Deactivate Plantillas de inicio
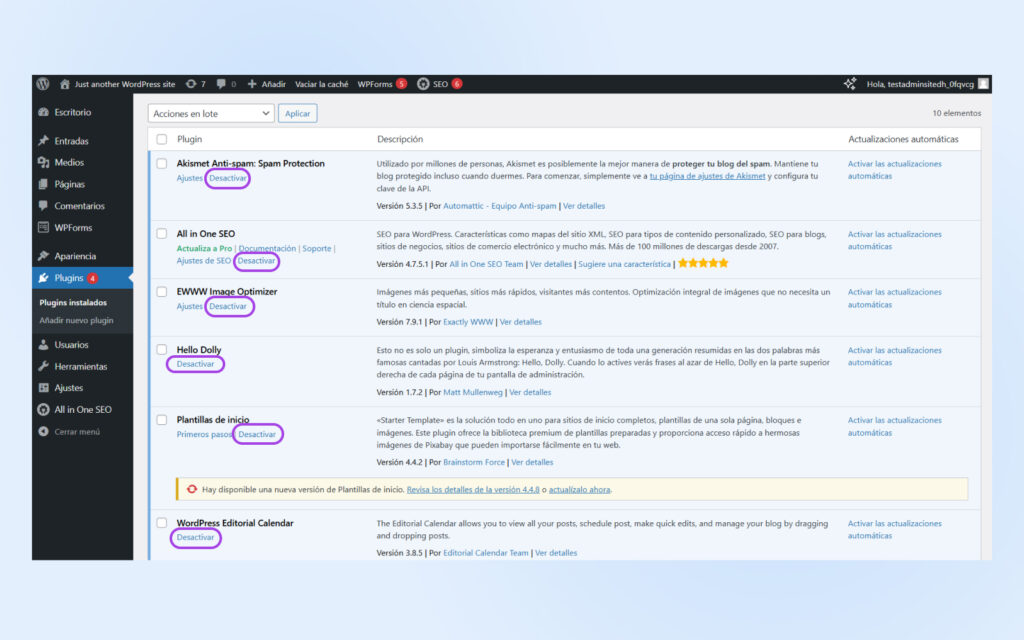 (x=257, y=434)
